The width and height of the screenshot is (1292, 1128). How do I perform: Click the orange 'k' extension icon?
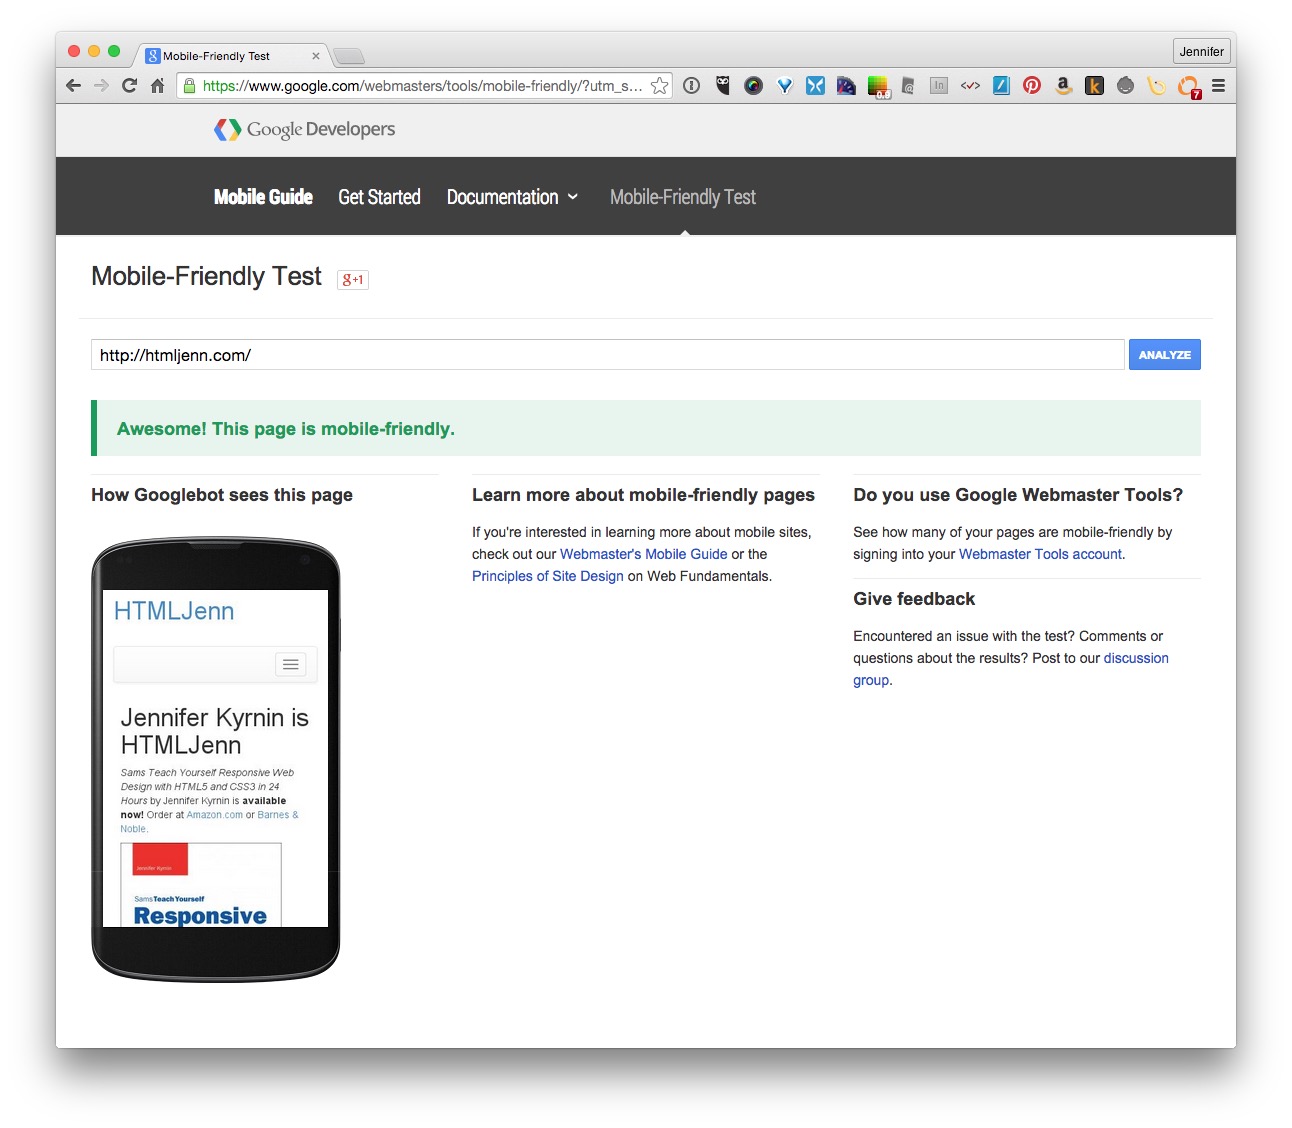tap(1094, 86)
